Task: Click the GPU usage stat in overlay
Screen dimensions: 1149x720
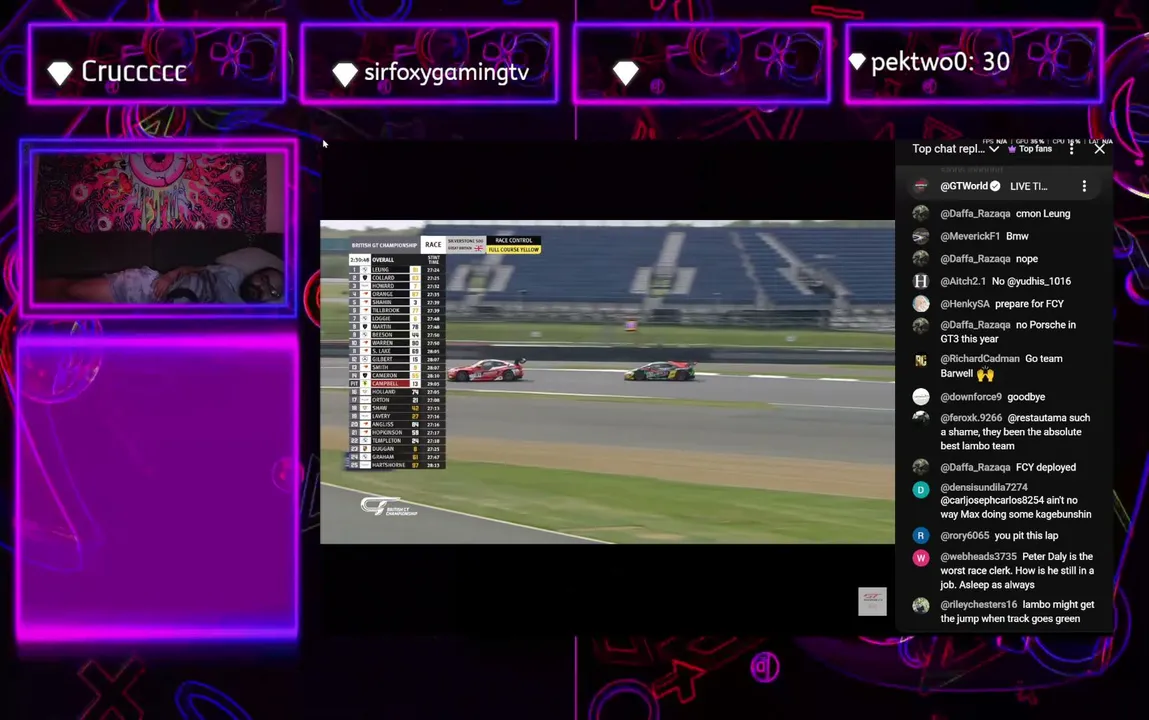Action: point(1030,141)
